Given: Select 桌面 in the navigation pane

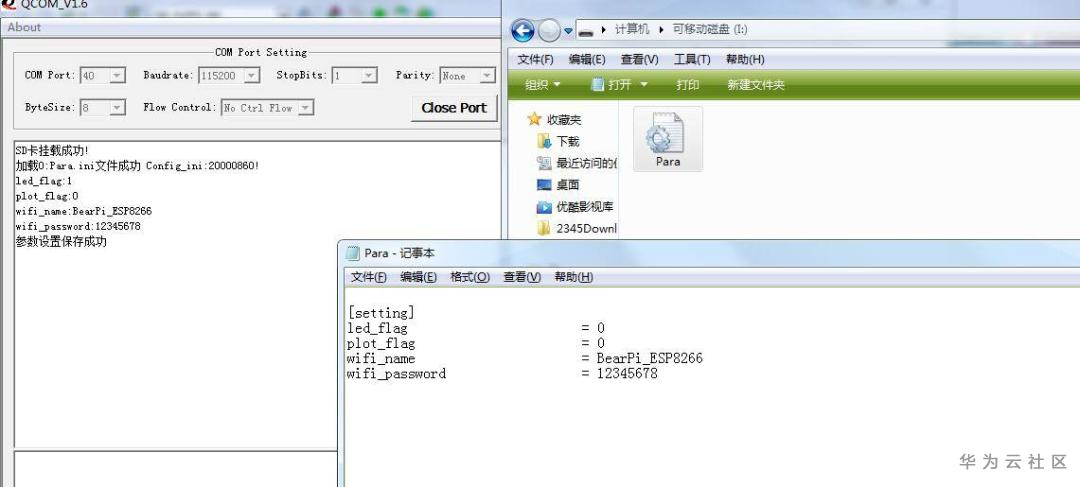Looking at the screenshot, I should tap(559, 185).
